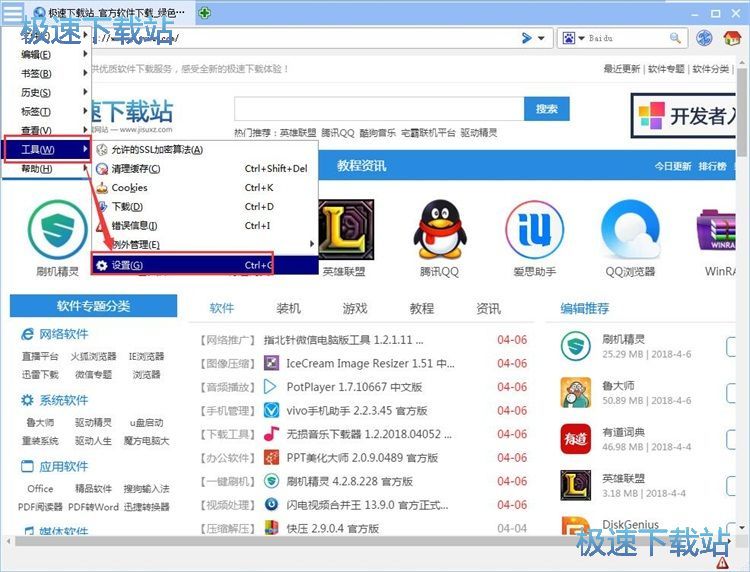Open the 工具 menu item
Viewport: 750px width, 572px height.
[x=40, y=150]
